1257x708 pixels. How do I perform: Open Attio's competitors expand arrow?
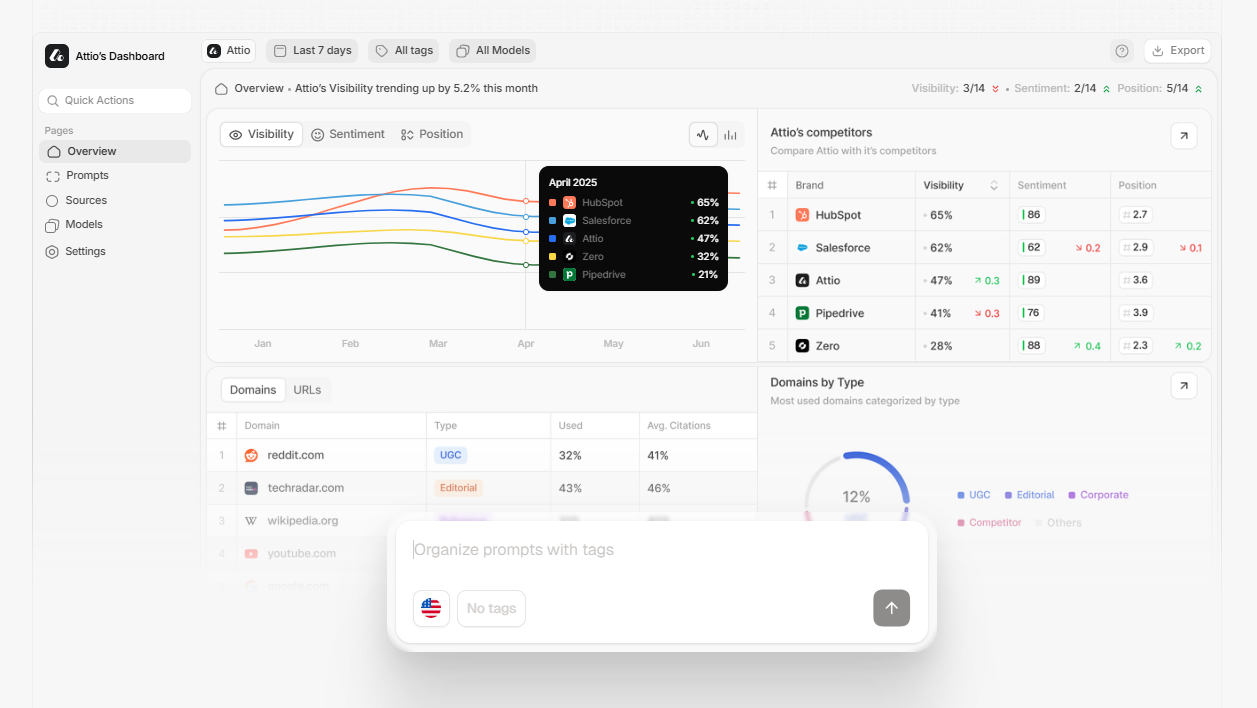[x=1184, y=136]
